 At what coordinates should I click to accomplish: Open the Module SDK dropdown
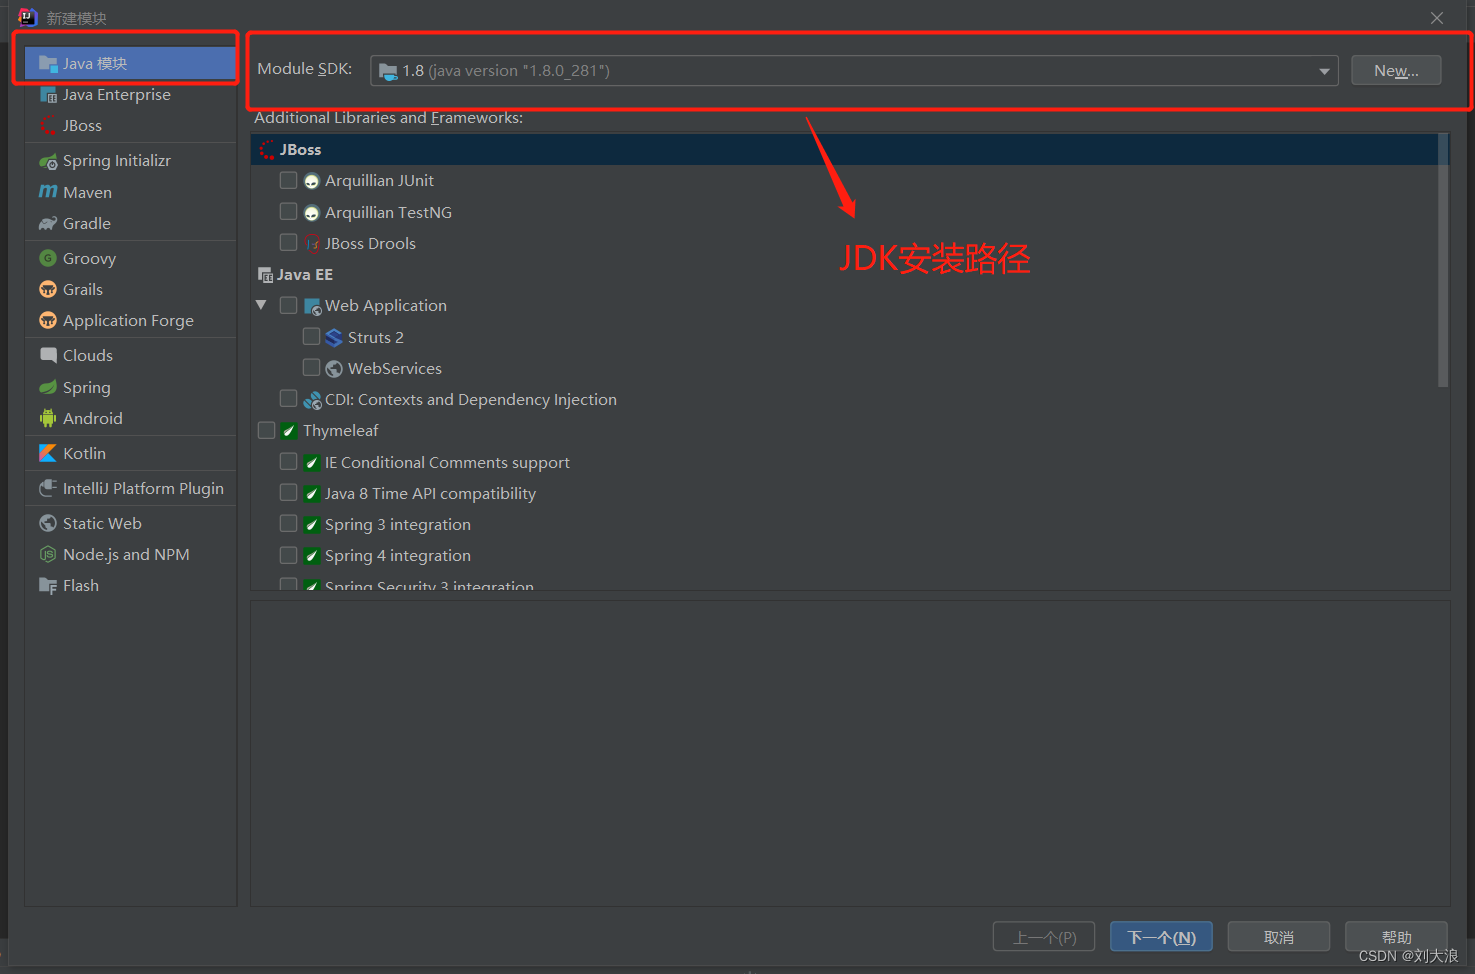pos(854,71)
